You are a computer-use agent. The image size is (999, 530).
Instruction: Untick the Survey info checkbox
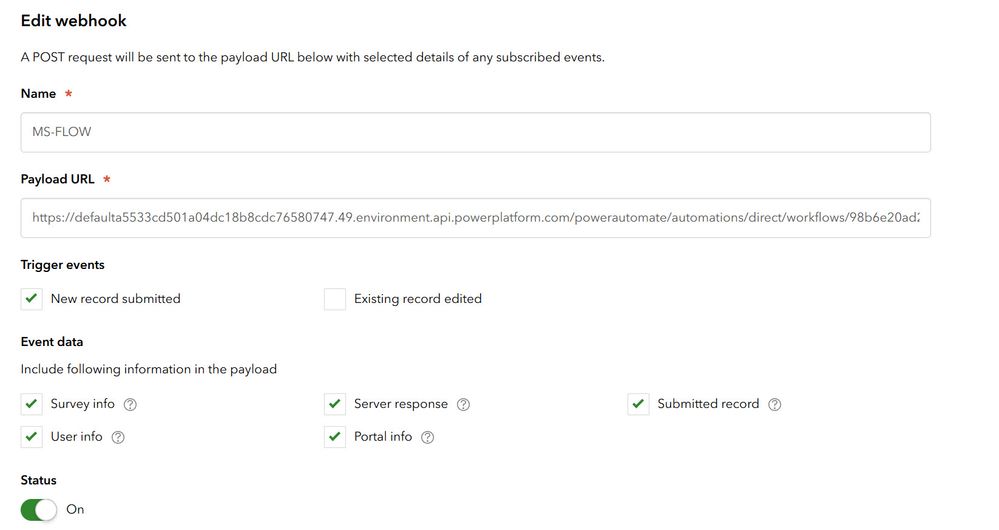tap(32, 404)
